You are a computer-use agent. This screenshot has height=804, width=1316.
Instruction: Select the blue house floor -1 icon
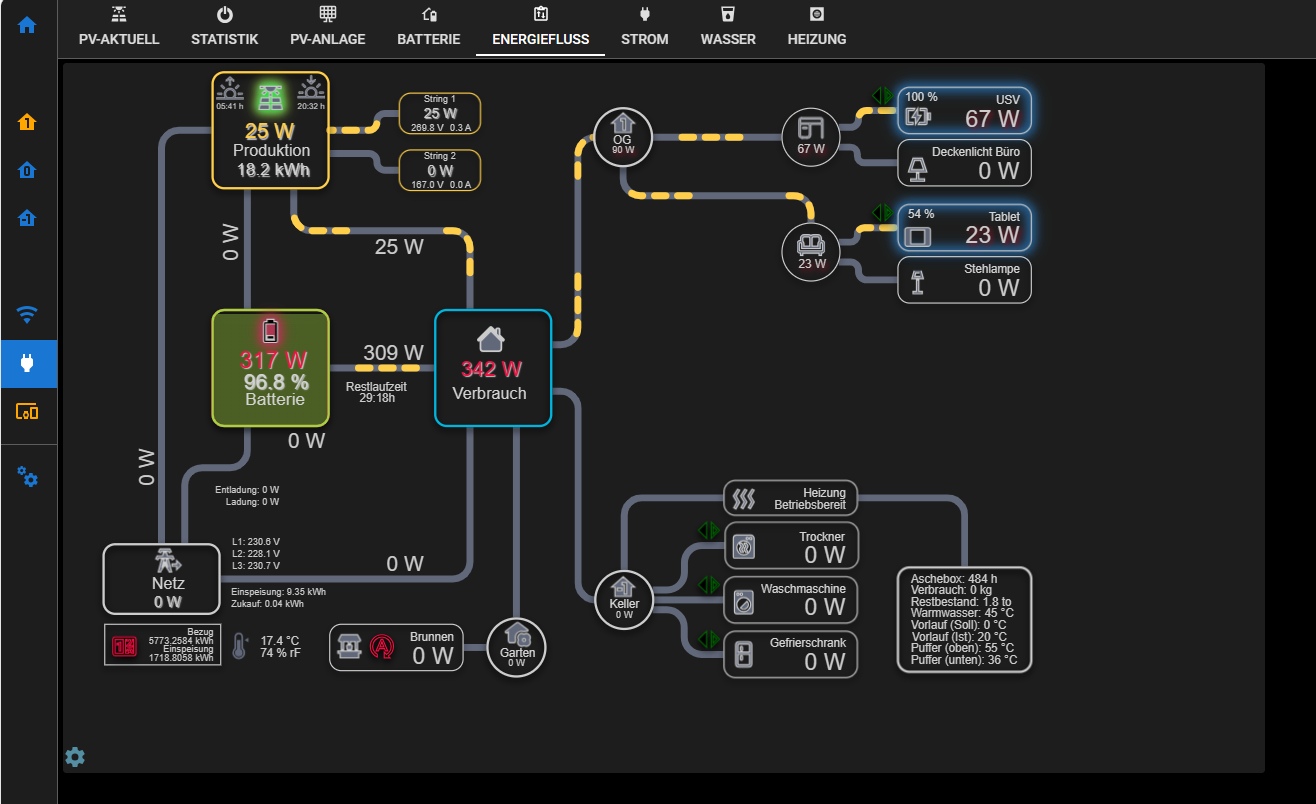(27, 217)
